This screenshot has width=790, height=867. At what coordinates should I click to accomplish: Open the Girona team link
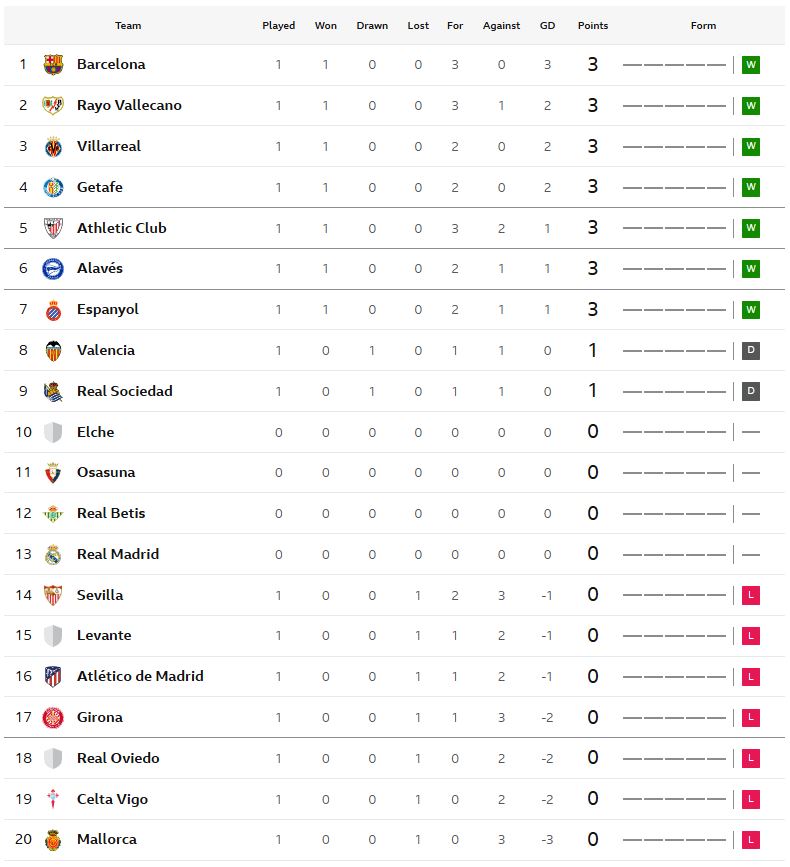100,717
